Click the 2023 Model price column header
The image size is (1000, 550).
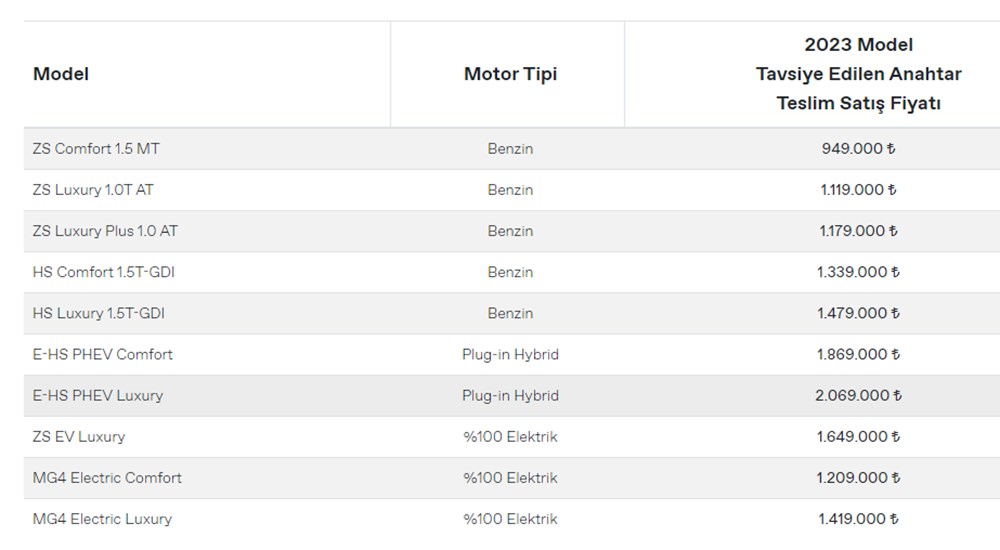point(858,74)
